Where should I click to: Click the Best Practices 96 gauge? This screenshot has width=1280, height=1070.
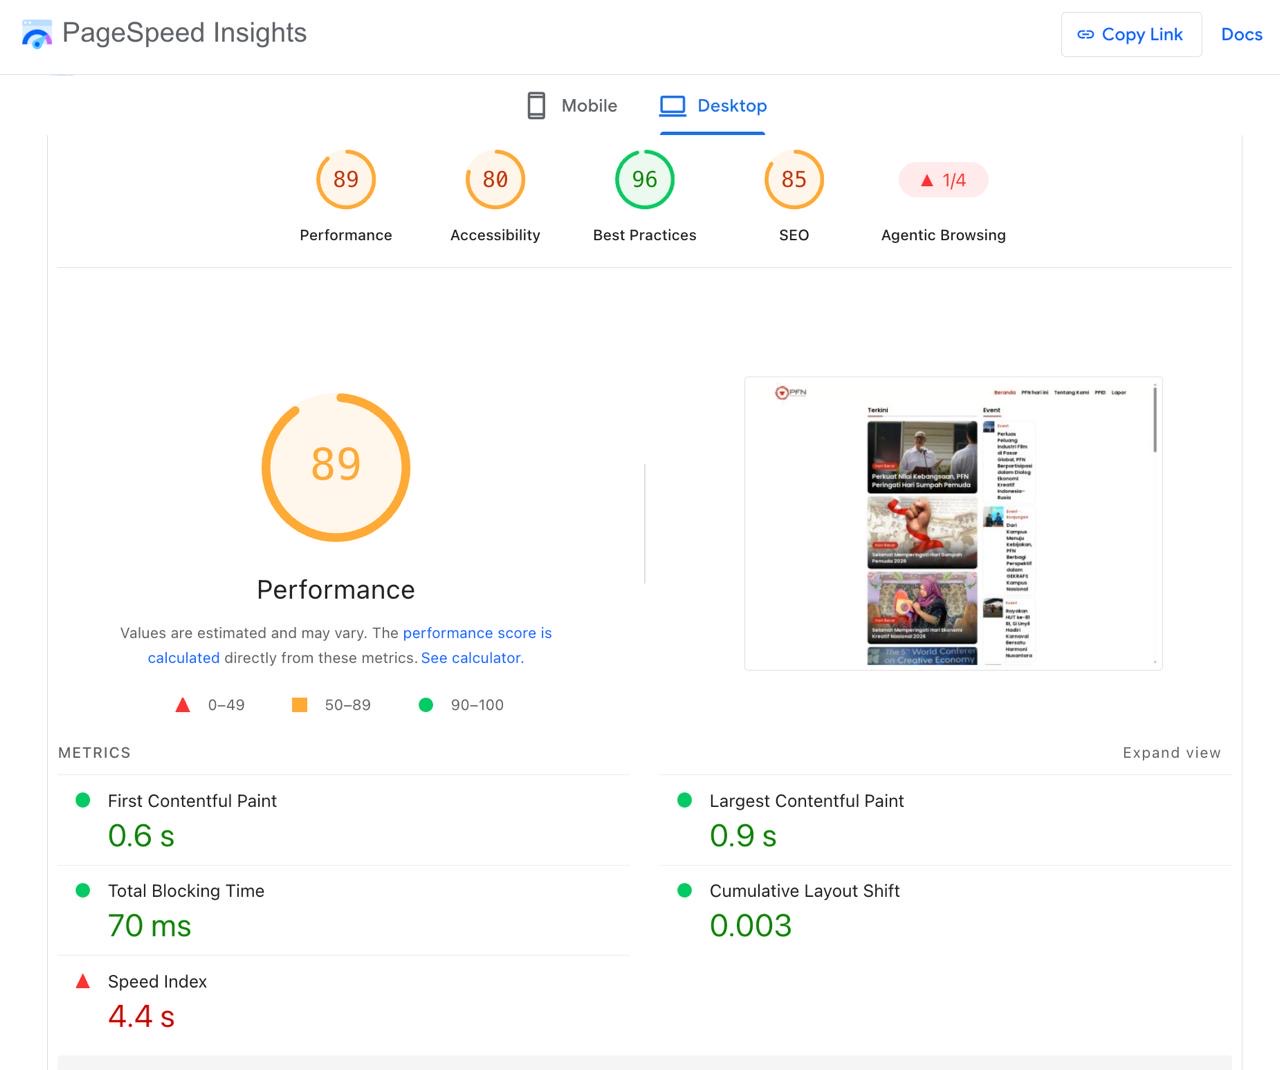pos(645,179)
